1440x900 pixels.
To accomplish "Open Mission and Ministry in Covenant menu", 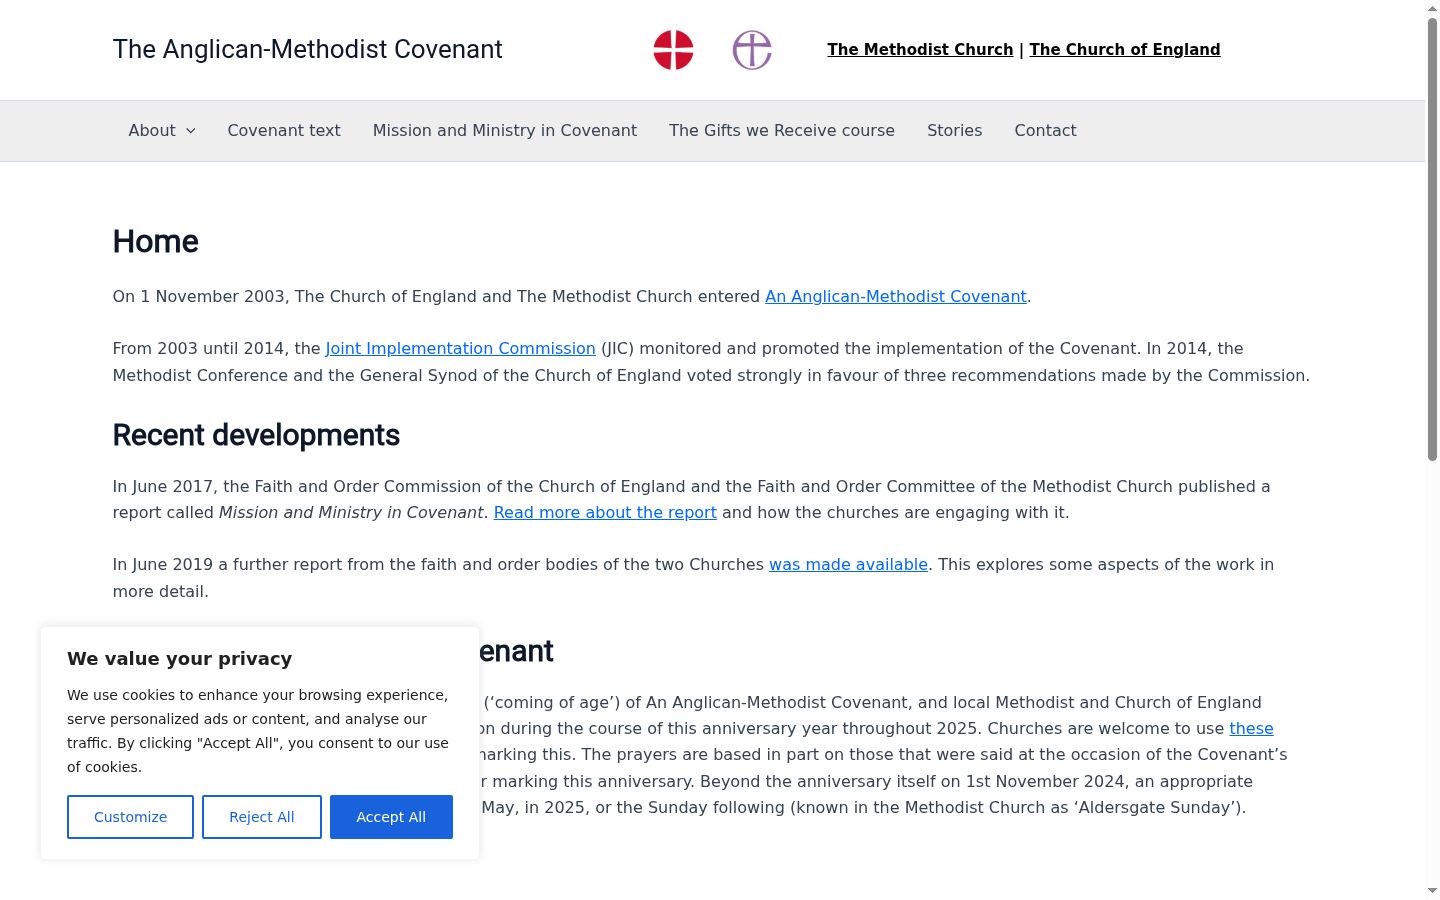I will click(x=505, y=131).
